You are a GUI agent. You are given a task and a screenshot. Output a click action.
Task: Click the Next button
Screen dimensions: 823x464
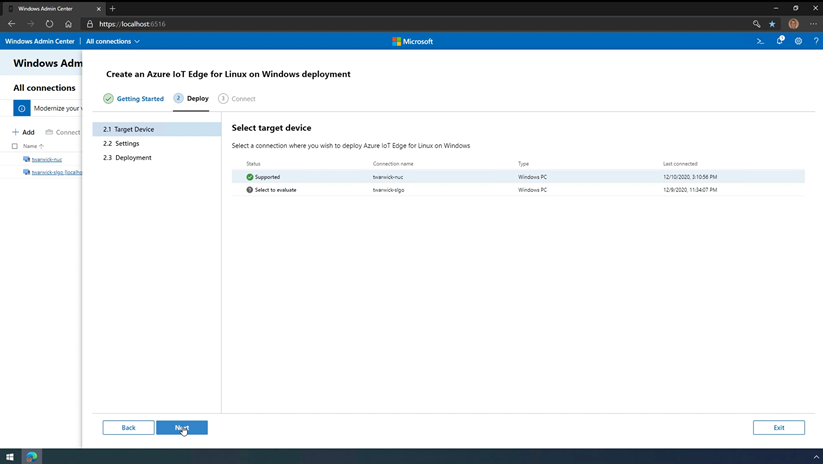pos(182,427)
